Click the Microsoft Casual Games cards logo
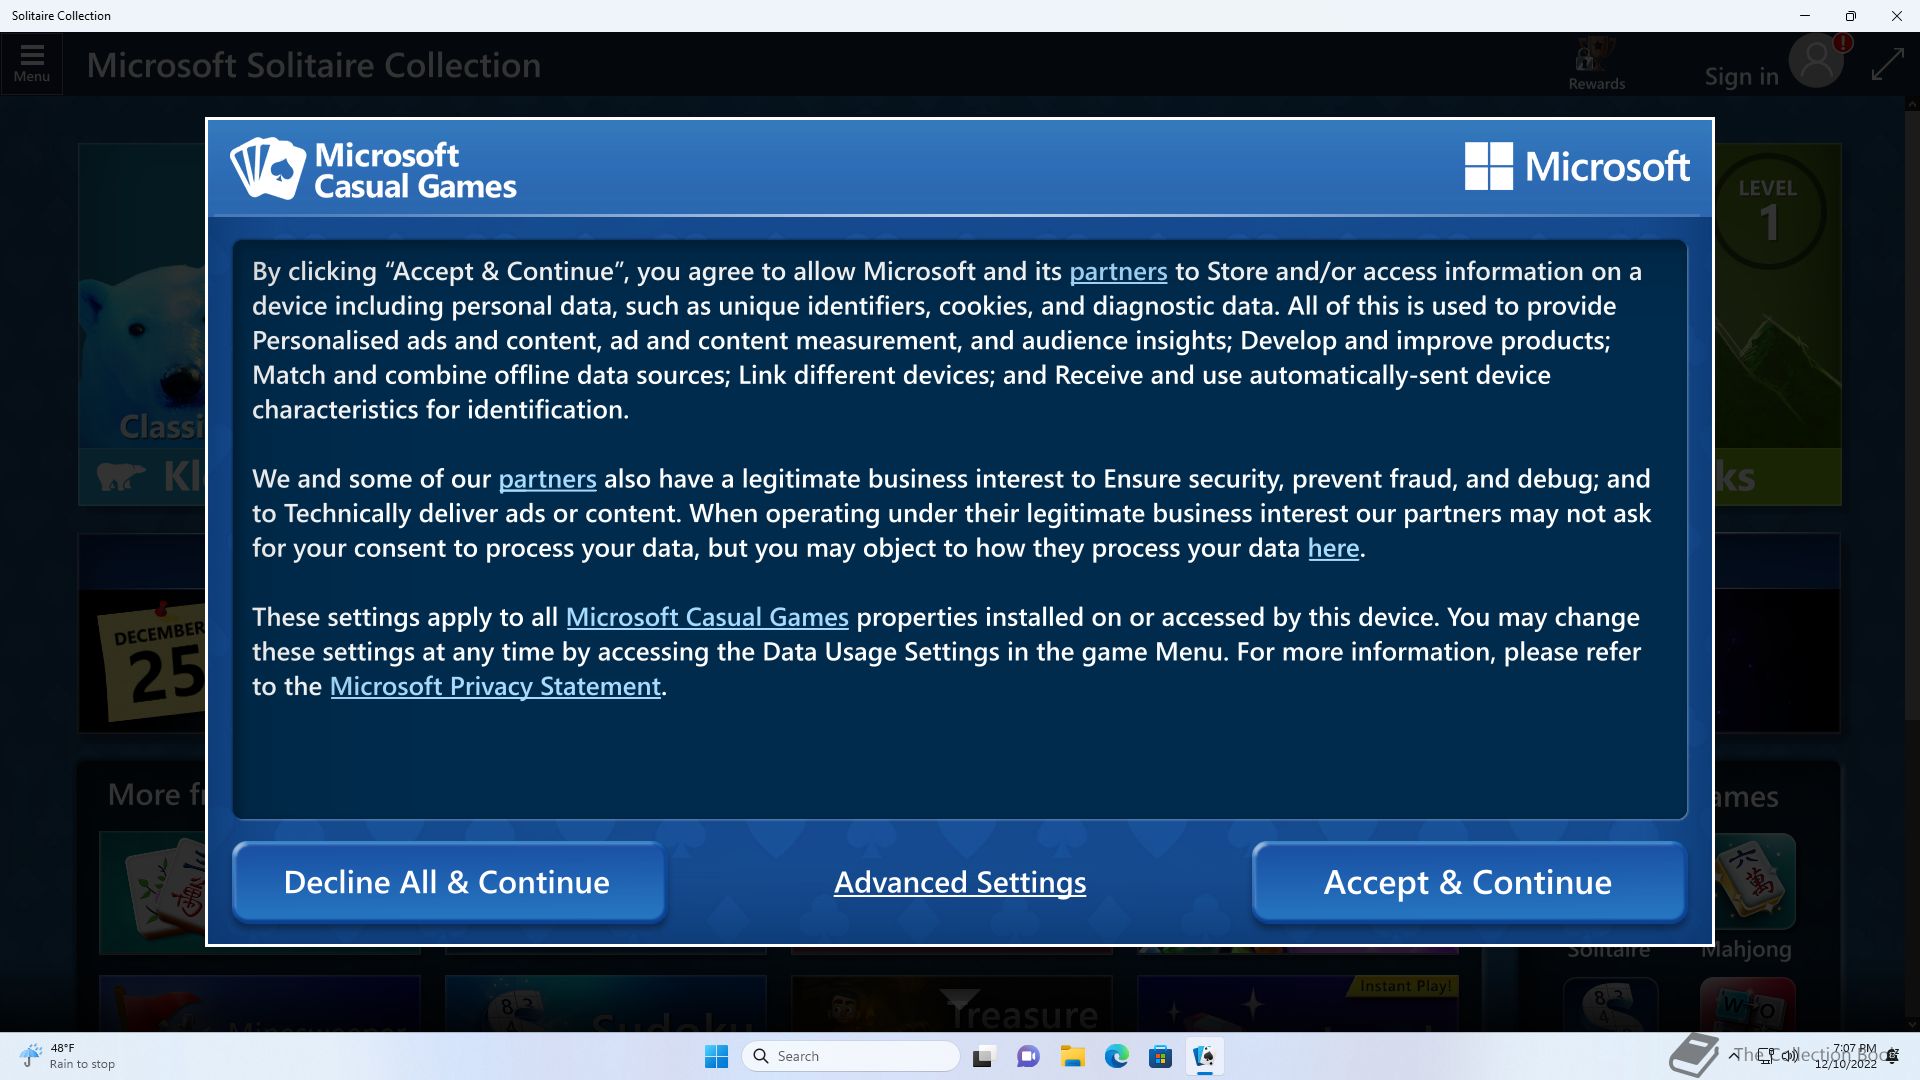1920x1080 pixels. (268, 168)
